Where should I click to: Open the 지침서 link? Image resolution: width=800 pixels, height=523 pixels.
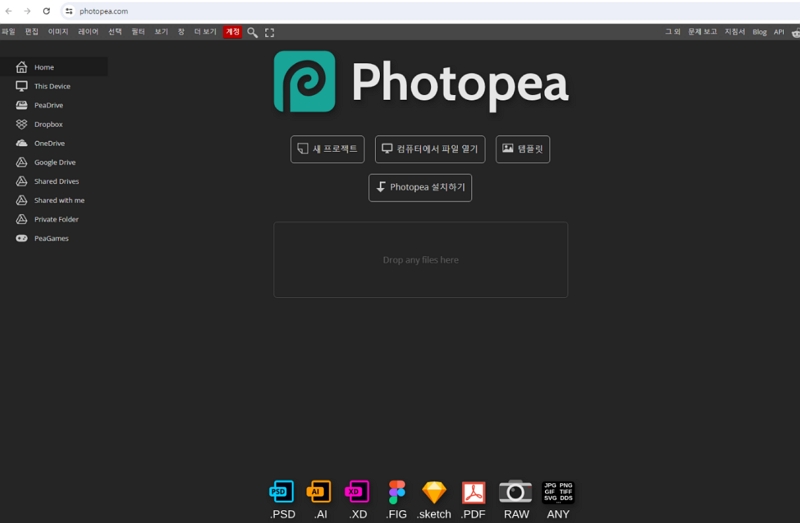click(x=735, y=32)
